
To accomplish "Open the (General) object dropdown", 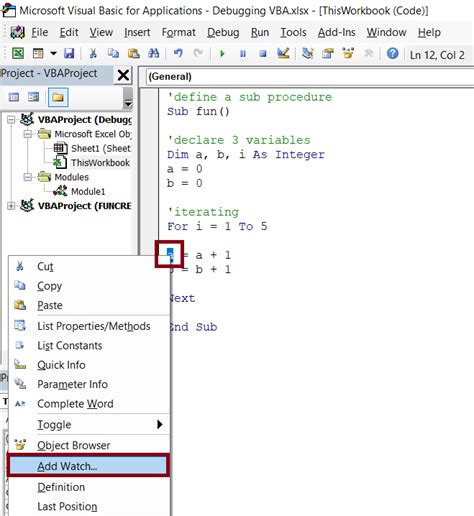I will click(x=310, y=77).
